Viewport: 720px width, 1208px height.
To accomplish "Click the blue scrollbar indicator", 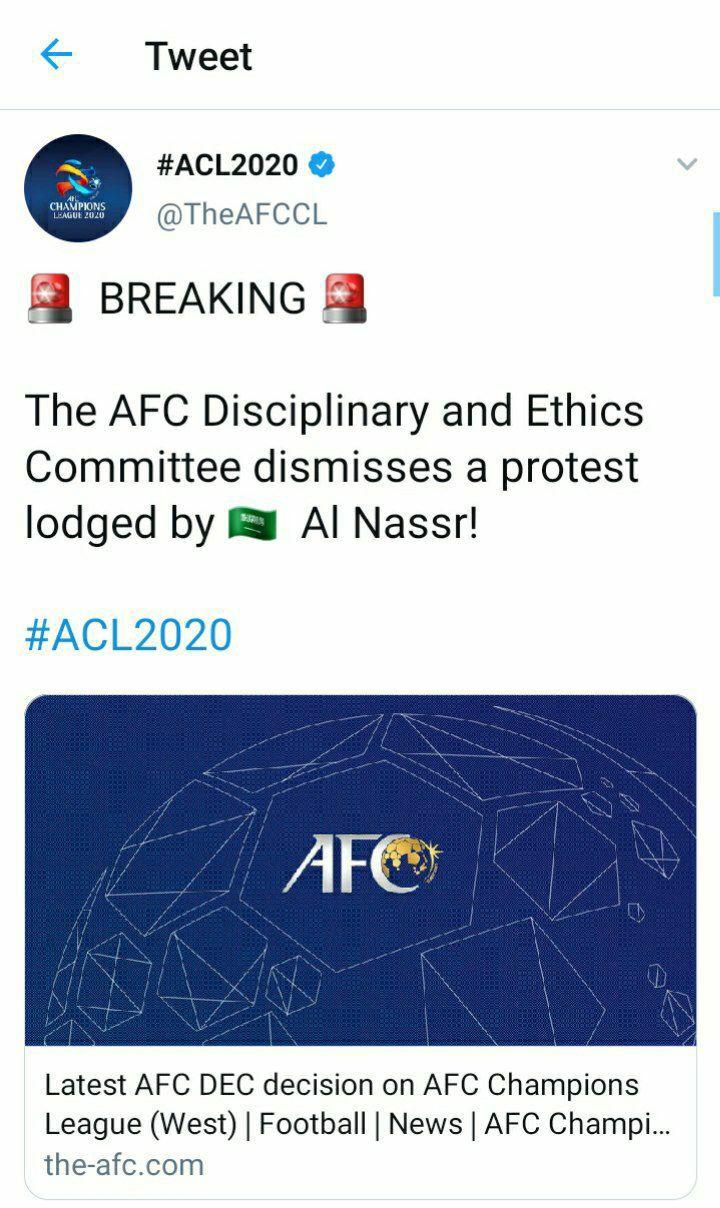I will pos(716,254).
